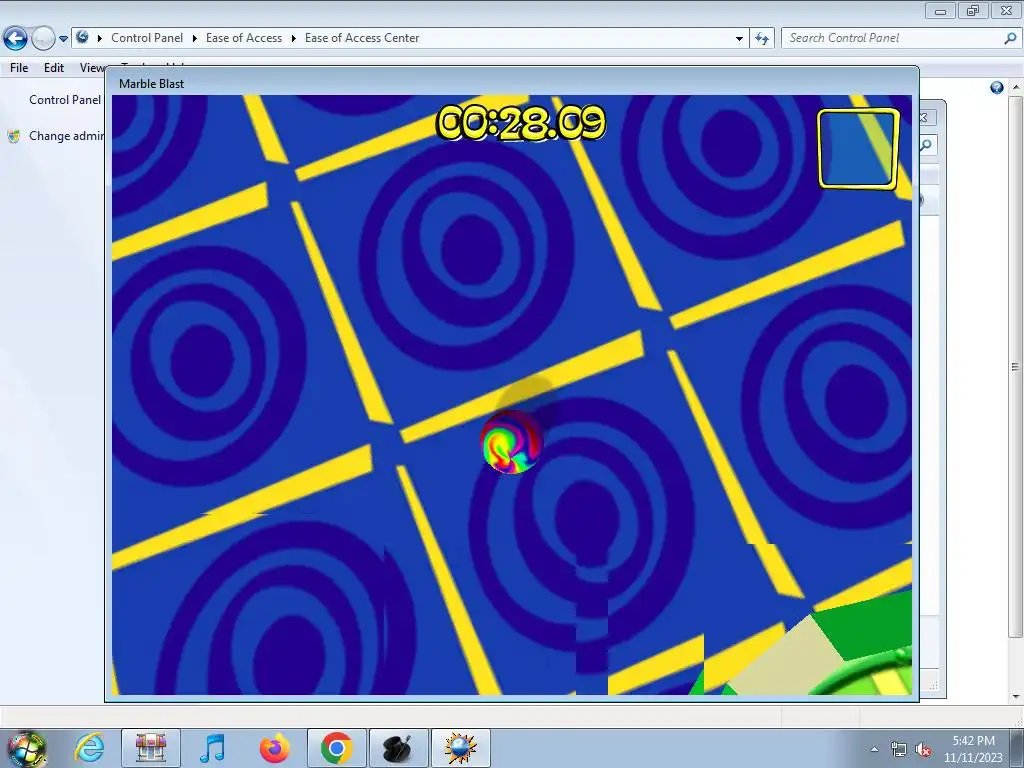Open the Windows Start menu
The image size is (1024, 768).
tap(27, 748)
